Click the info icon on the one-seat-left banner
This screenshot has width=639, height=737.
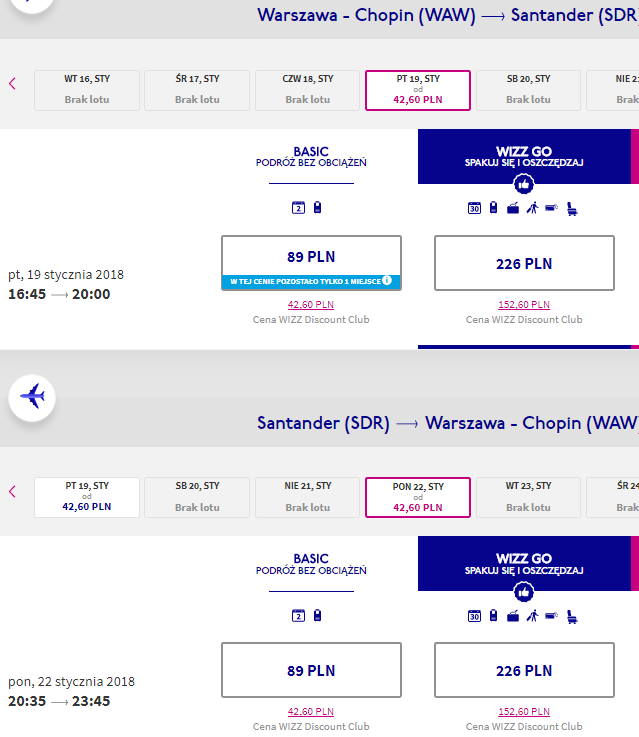point(387,280)
